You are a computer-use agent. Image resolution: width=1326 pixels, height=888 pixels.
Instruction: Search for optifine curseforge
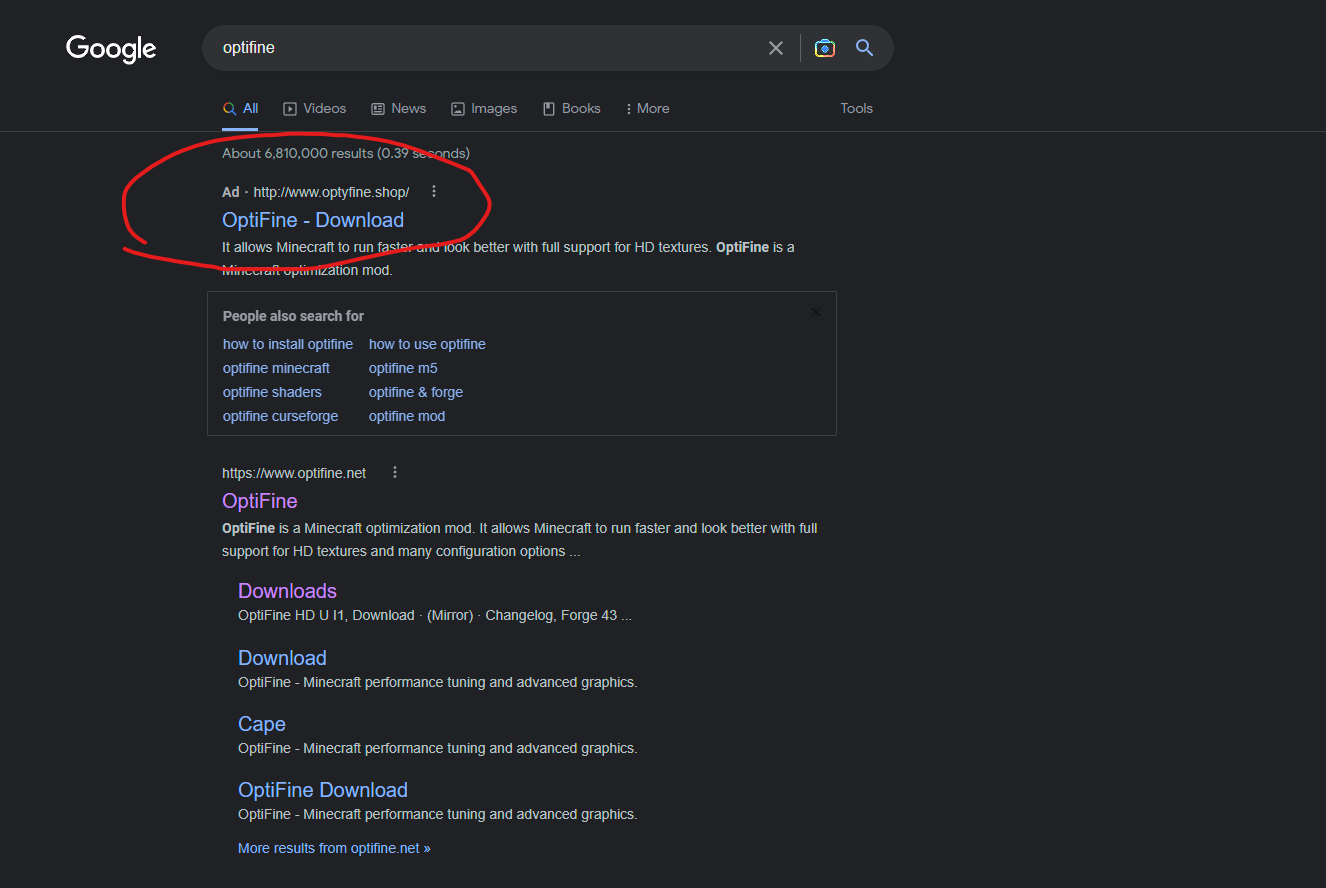280,416
